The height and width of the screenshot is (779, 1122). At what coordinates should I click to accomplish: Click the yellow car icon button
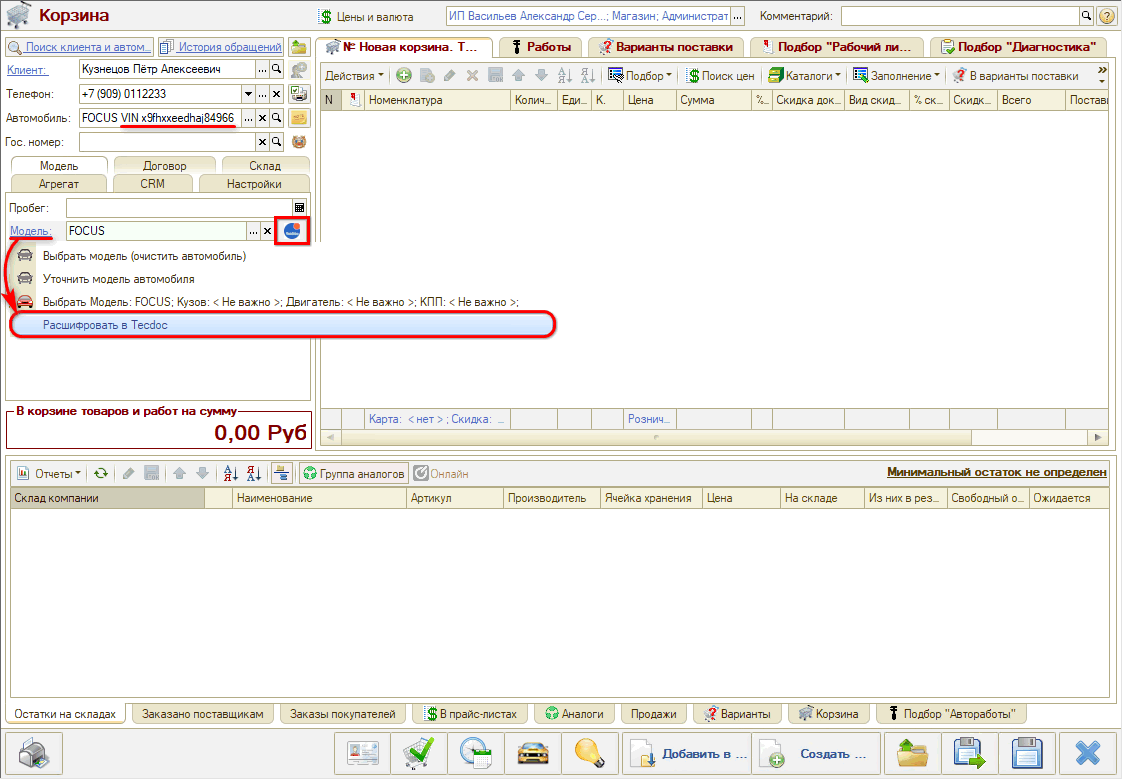point(532,754)
